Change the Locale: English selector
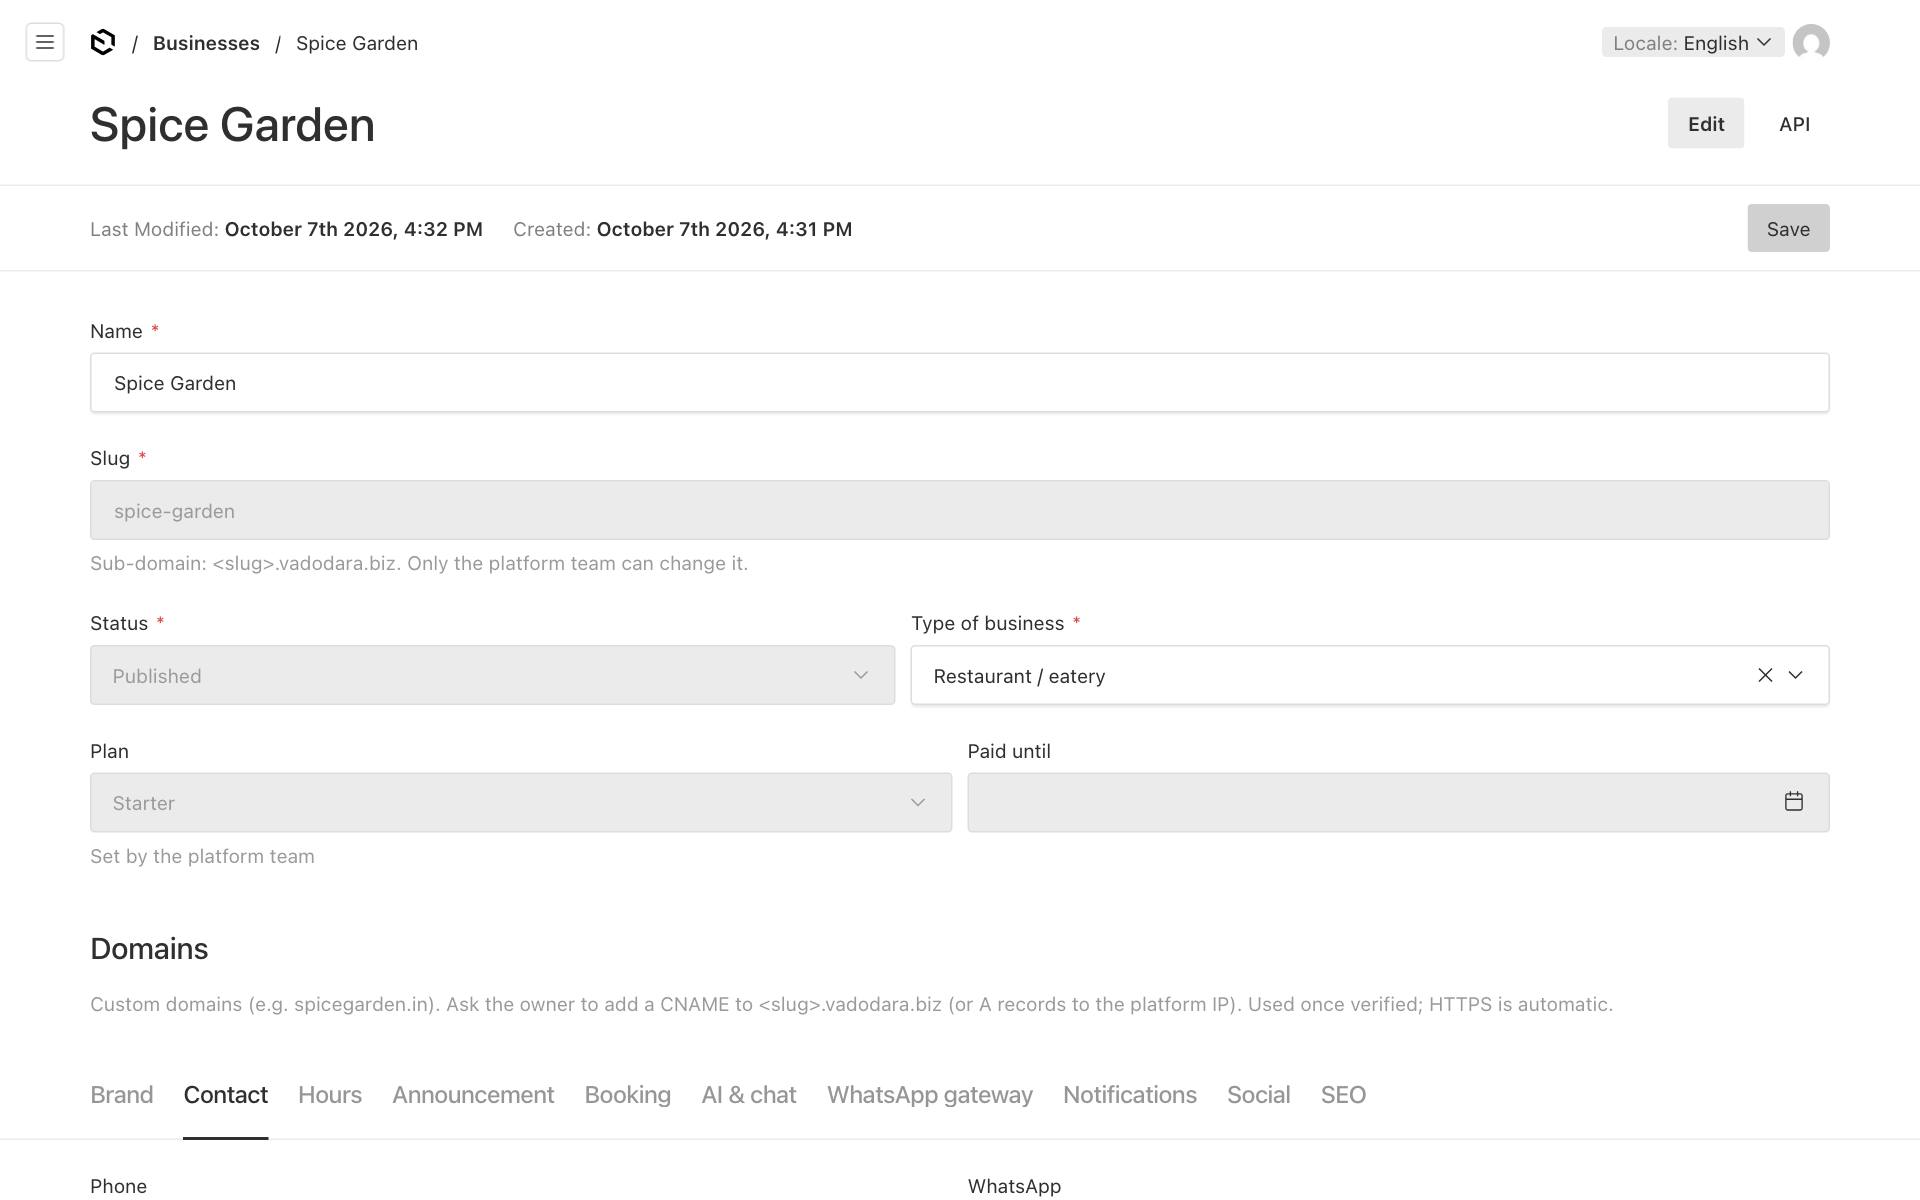The height and width of the screenshot is (1200, 1920). point(1693,42)
